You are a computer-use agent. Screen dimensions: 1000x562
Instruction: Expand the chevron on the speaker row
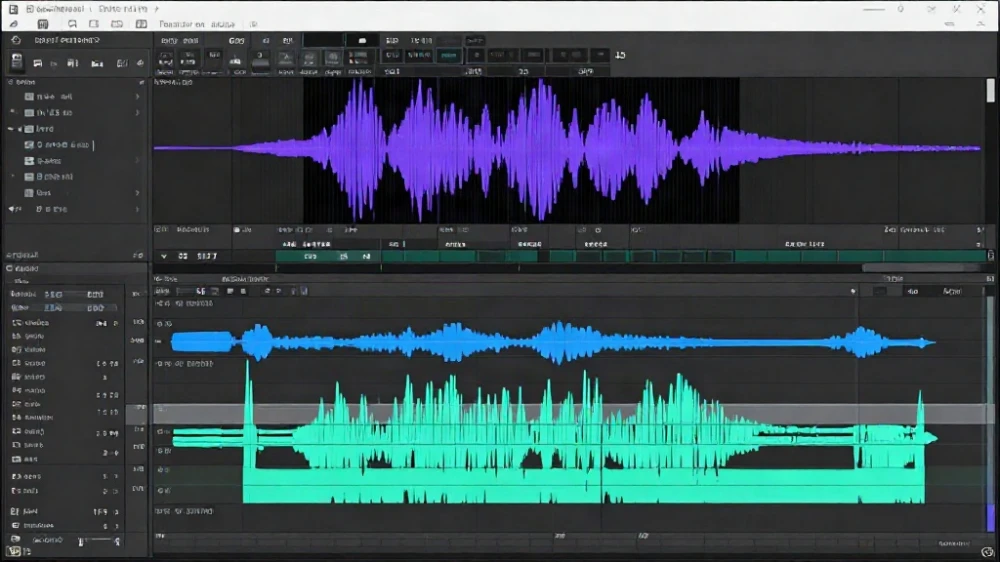point(138,209)
